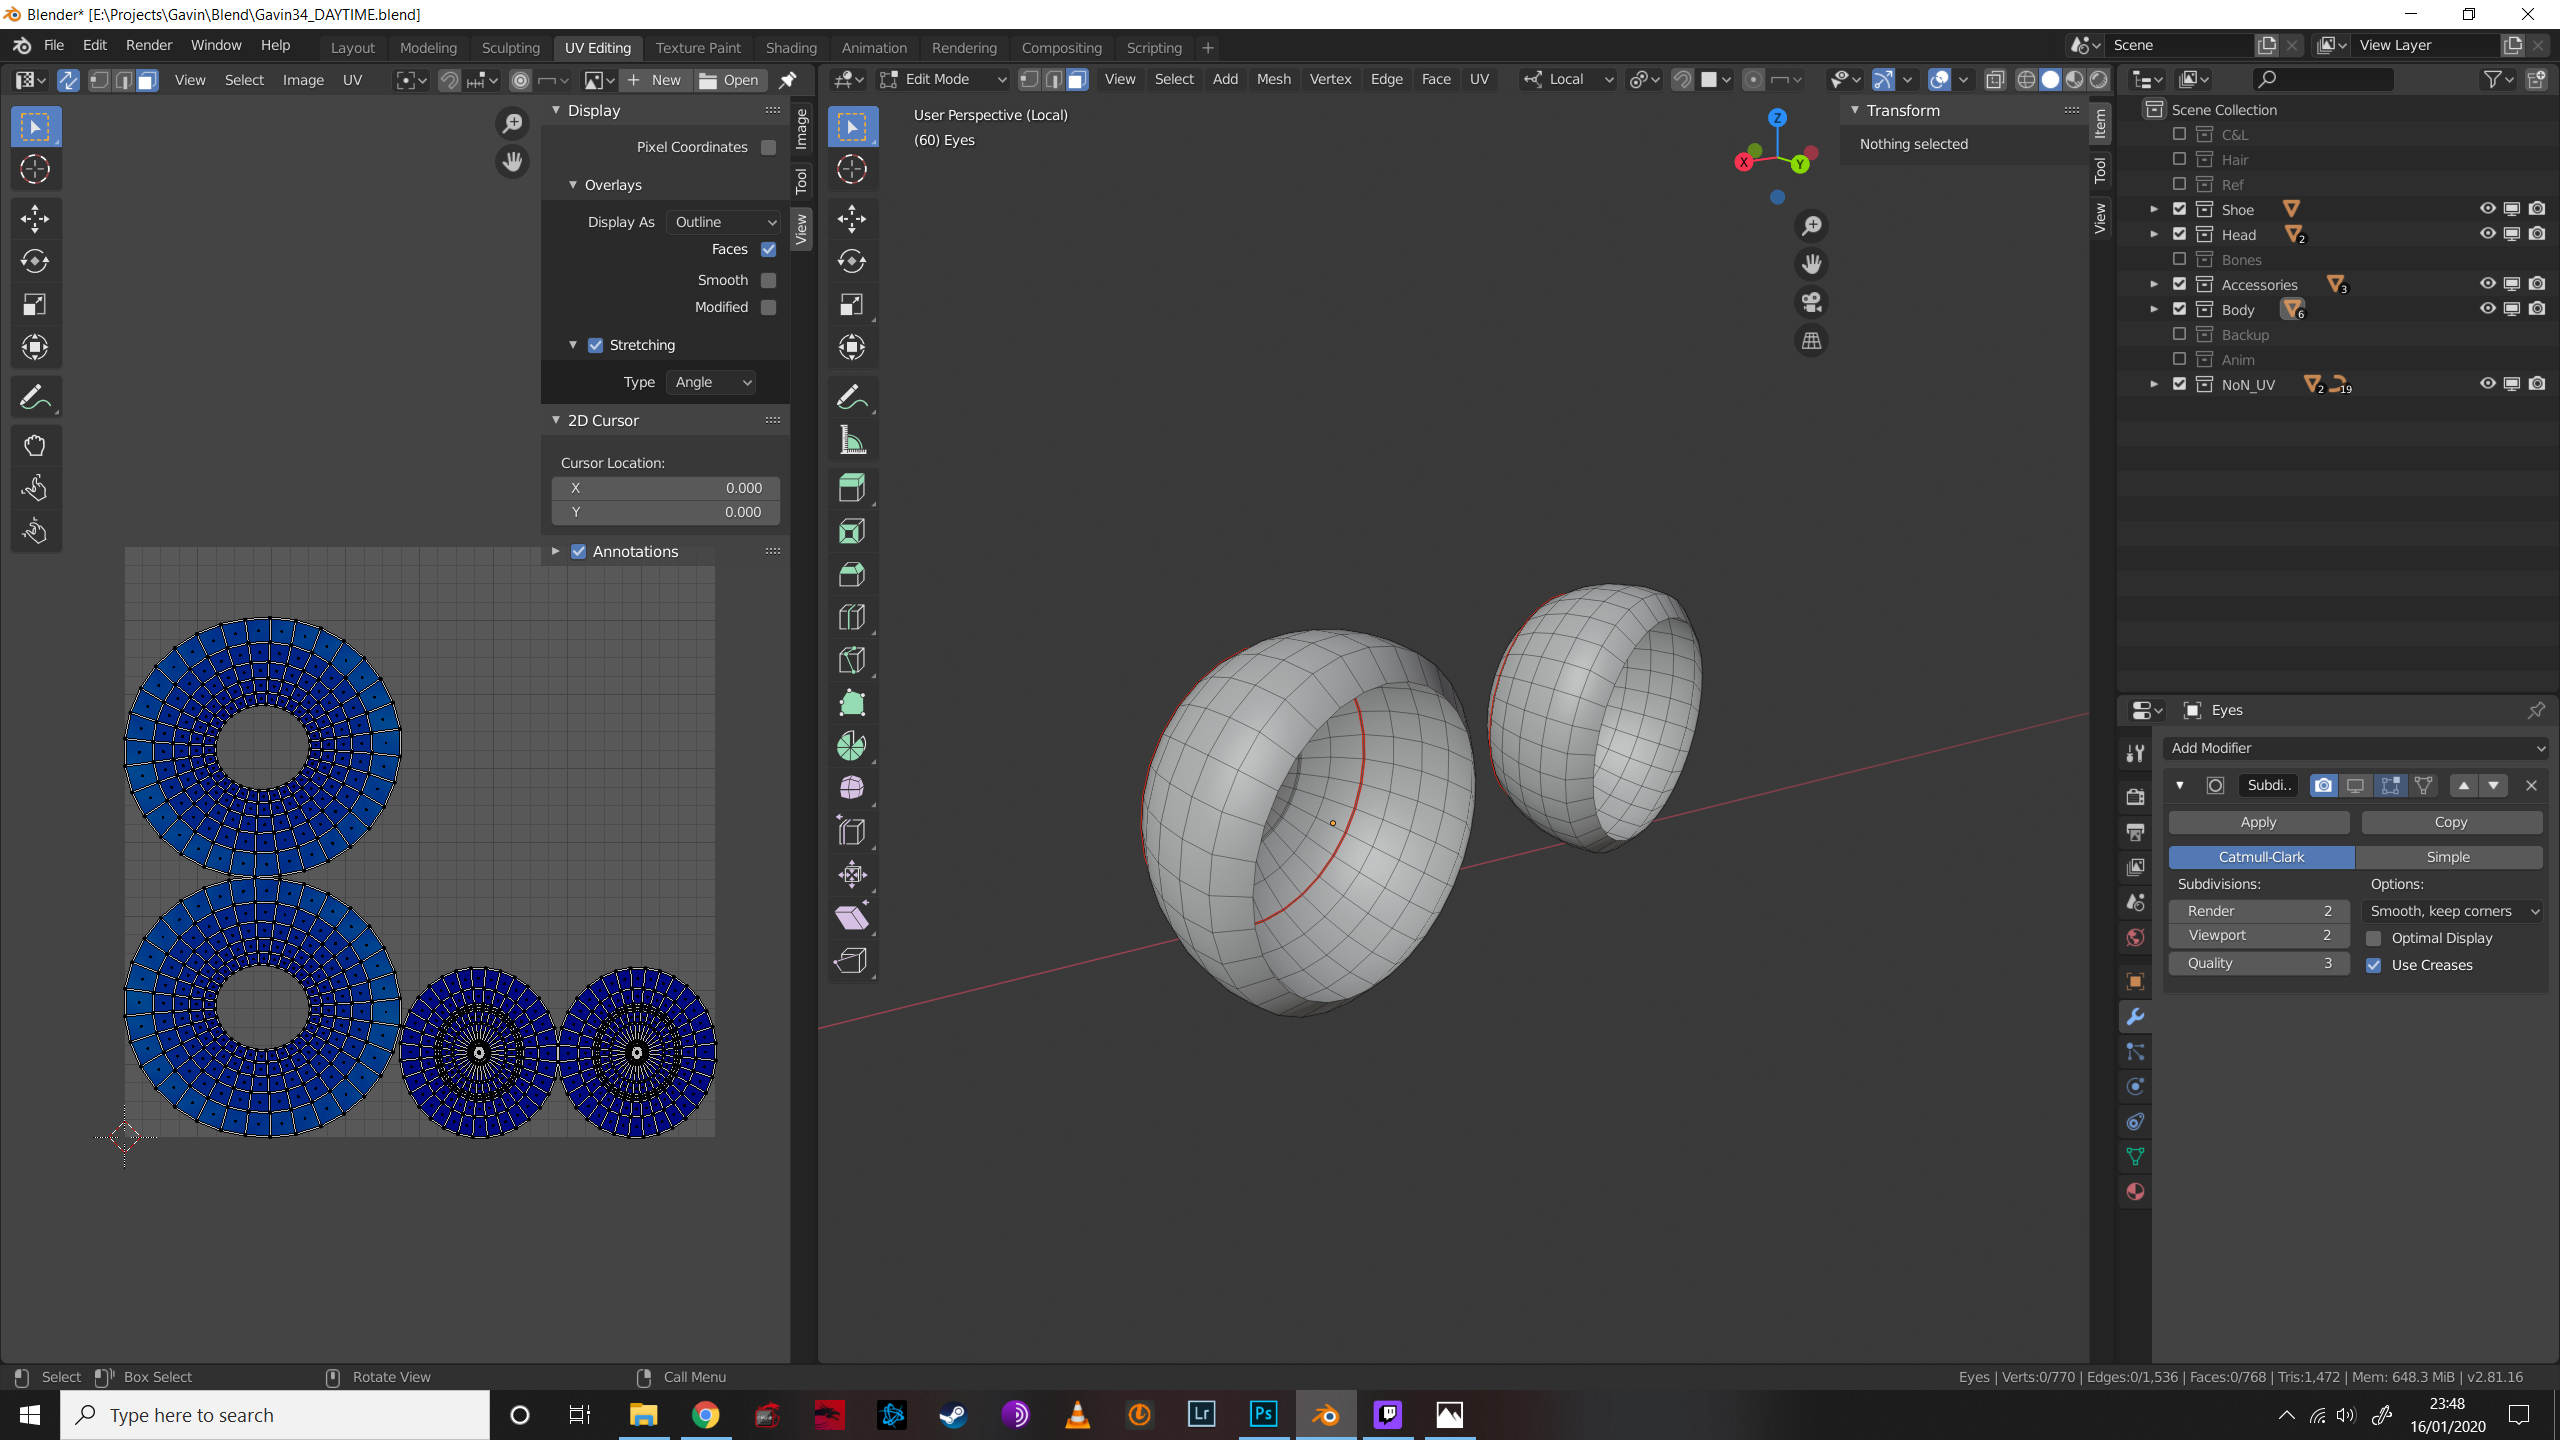Screen dimensions: 2560x1440
Task: Switch to the Texture Paint workspace tab
Action: pyautogui.click(x=698, y=47)
